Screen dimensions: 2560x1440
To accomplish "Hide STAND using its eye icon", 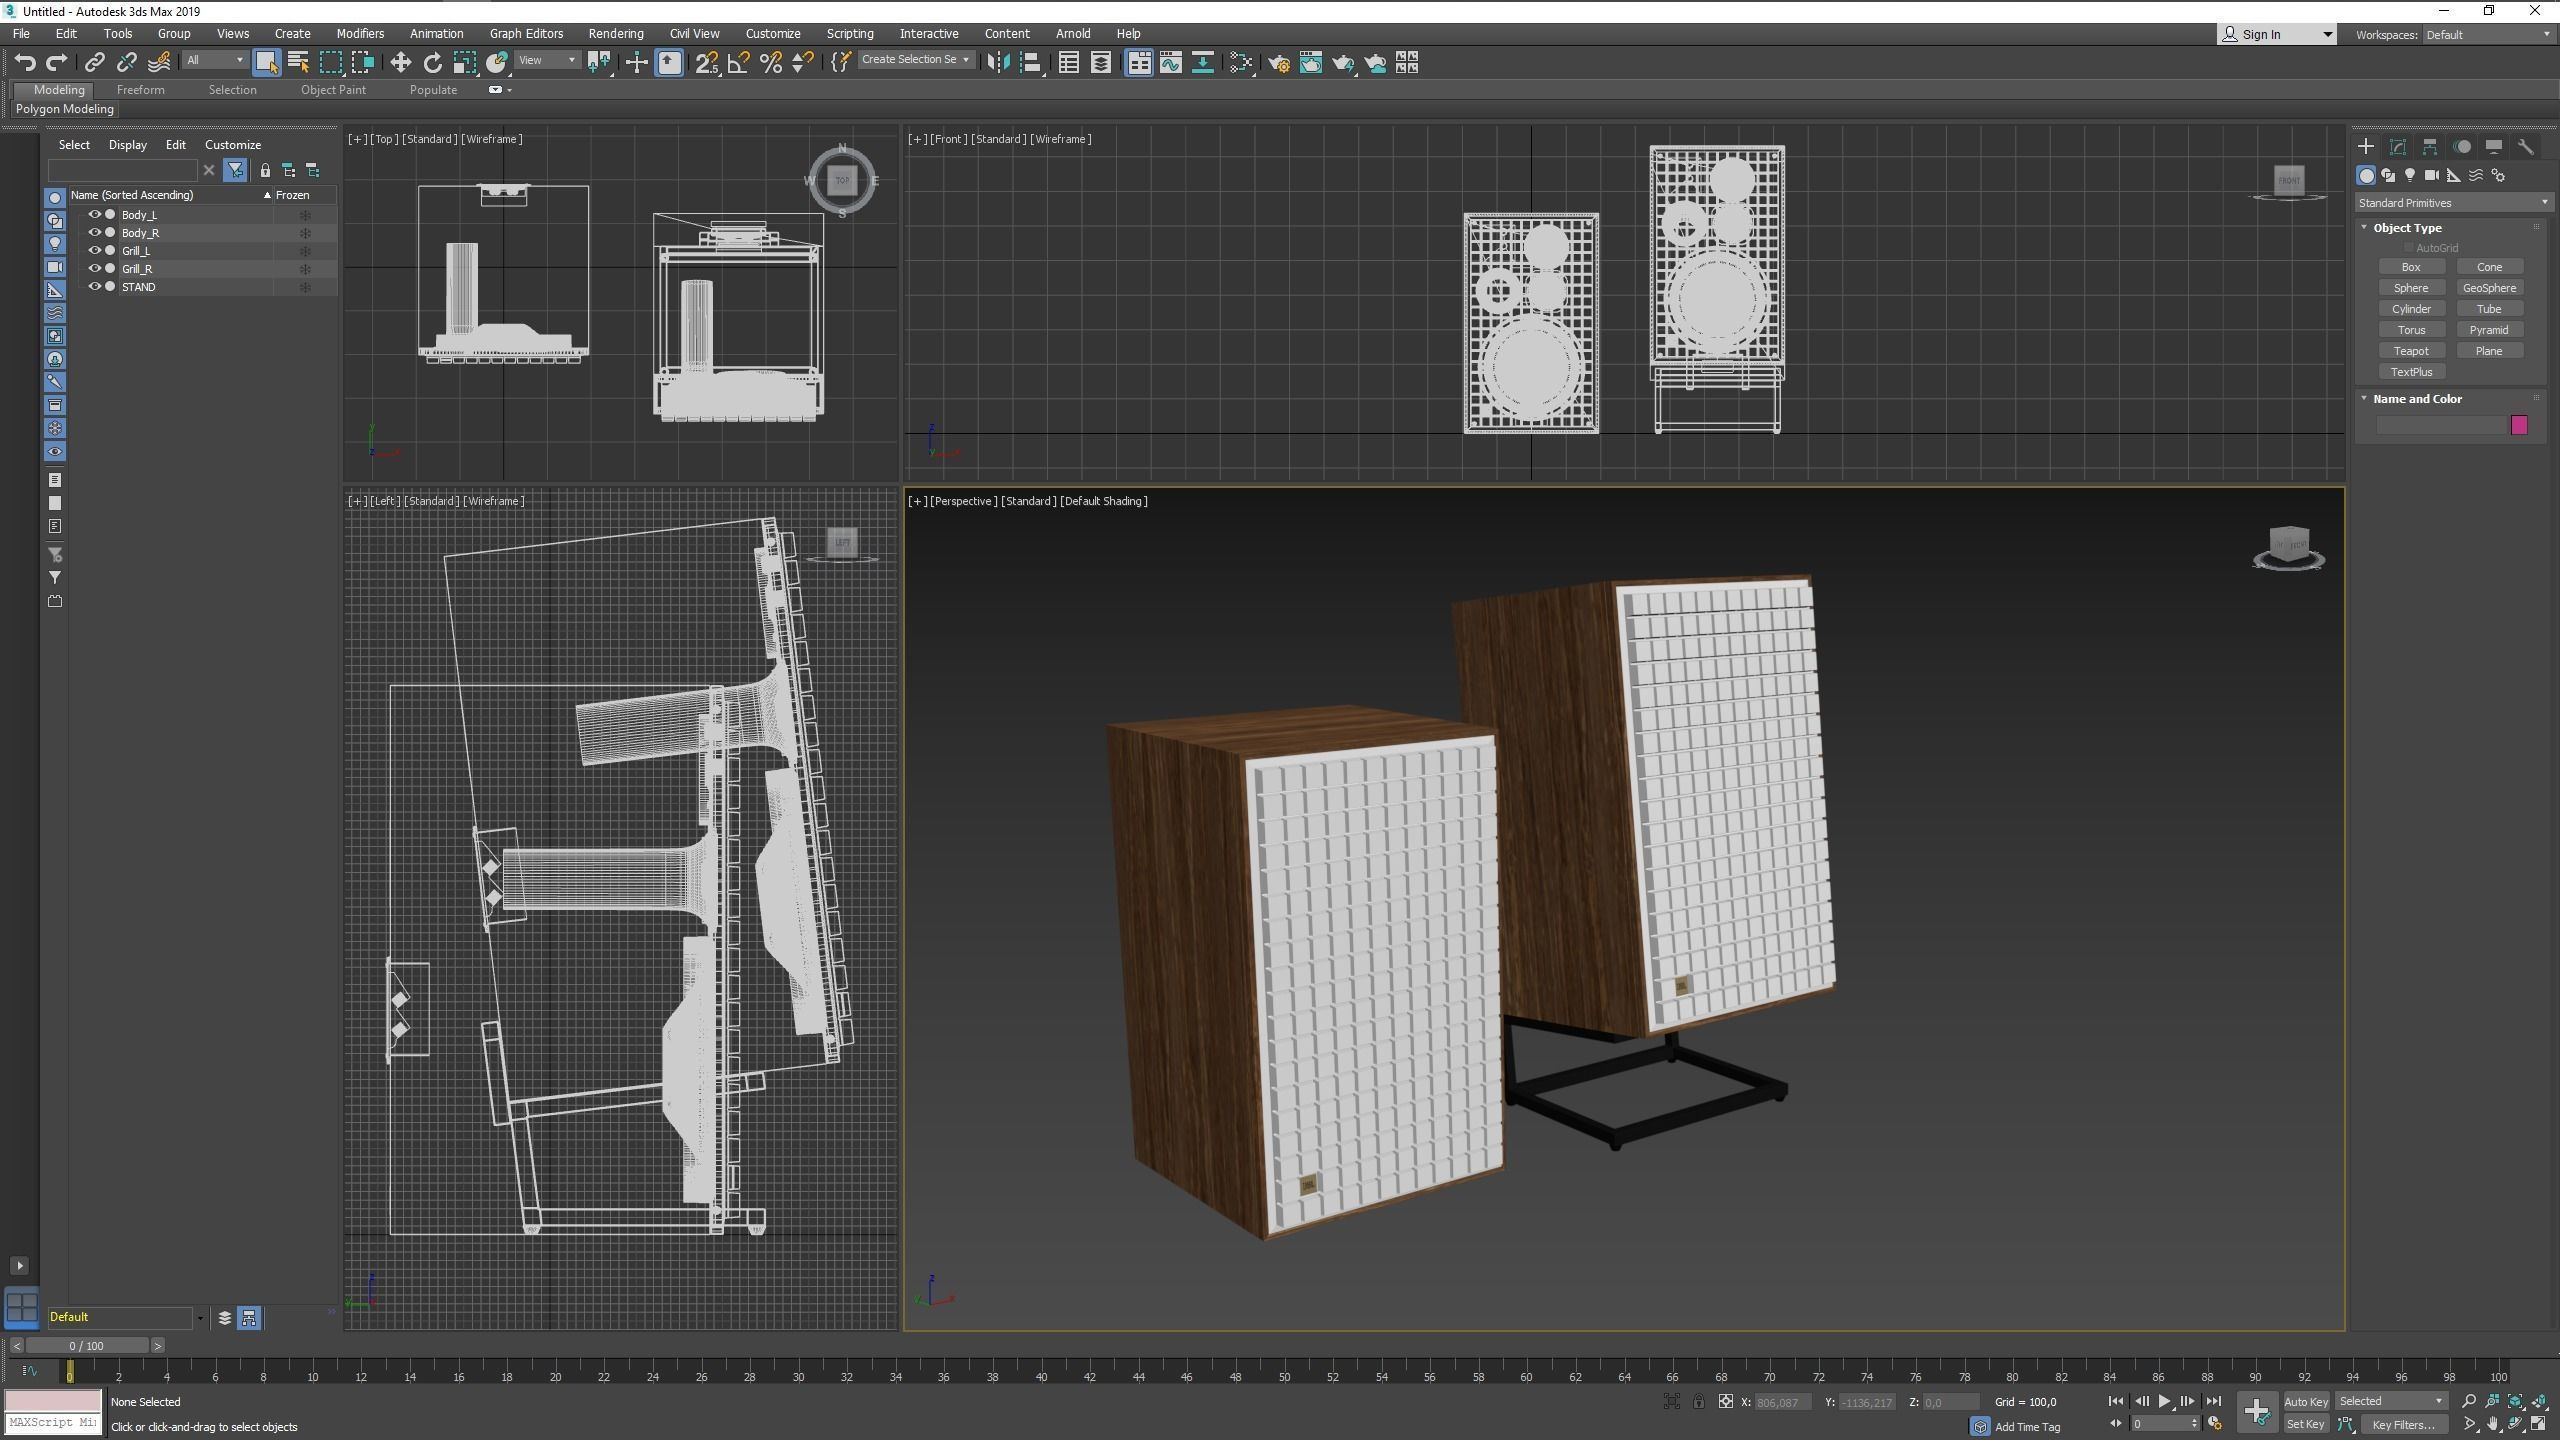I will click(94, 286).
